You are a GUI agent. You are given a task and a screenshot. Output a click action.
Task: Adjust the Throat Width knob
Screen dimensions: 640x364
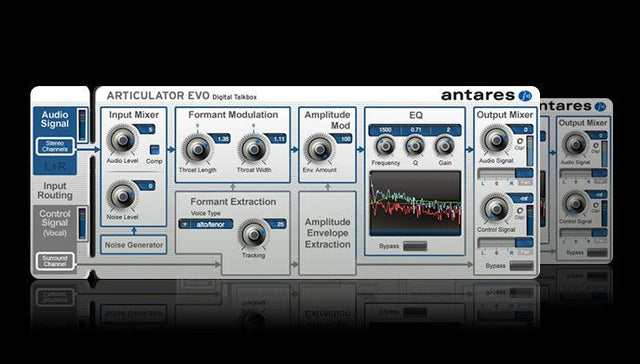(x=254, y=149)
